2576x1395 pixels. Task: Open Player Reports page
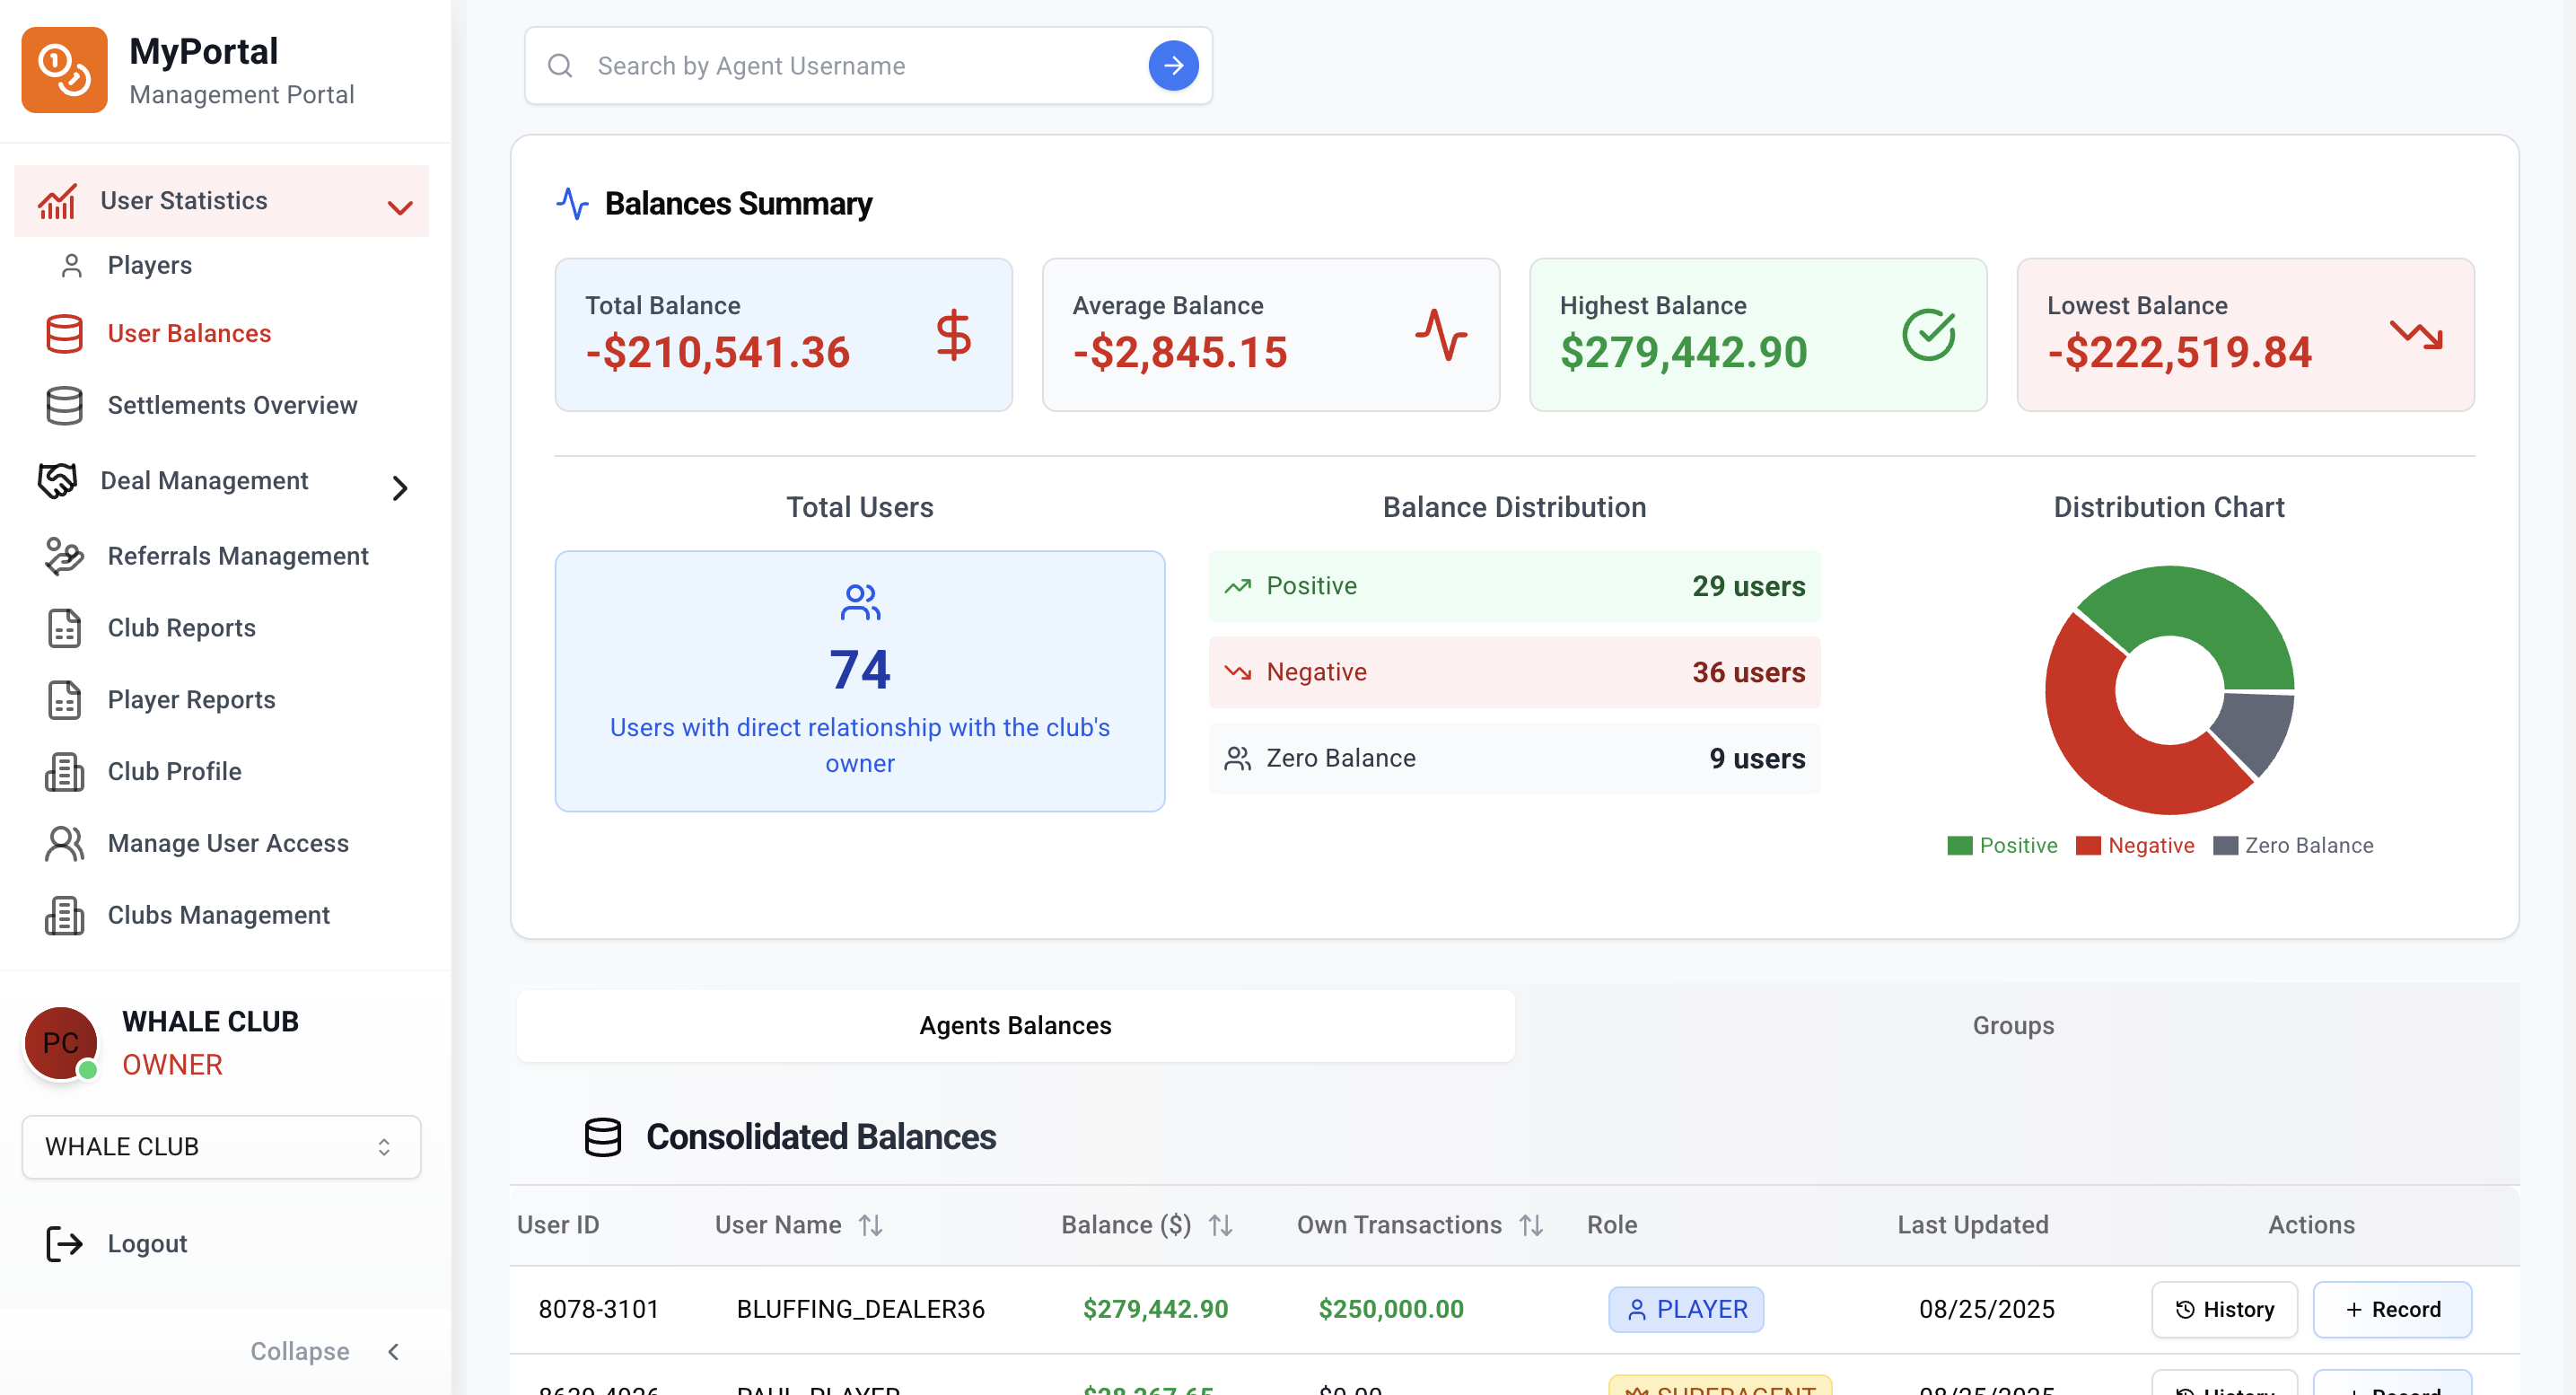point(191,700)
